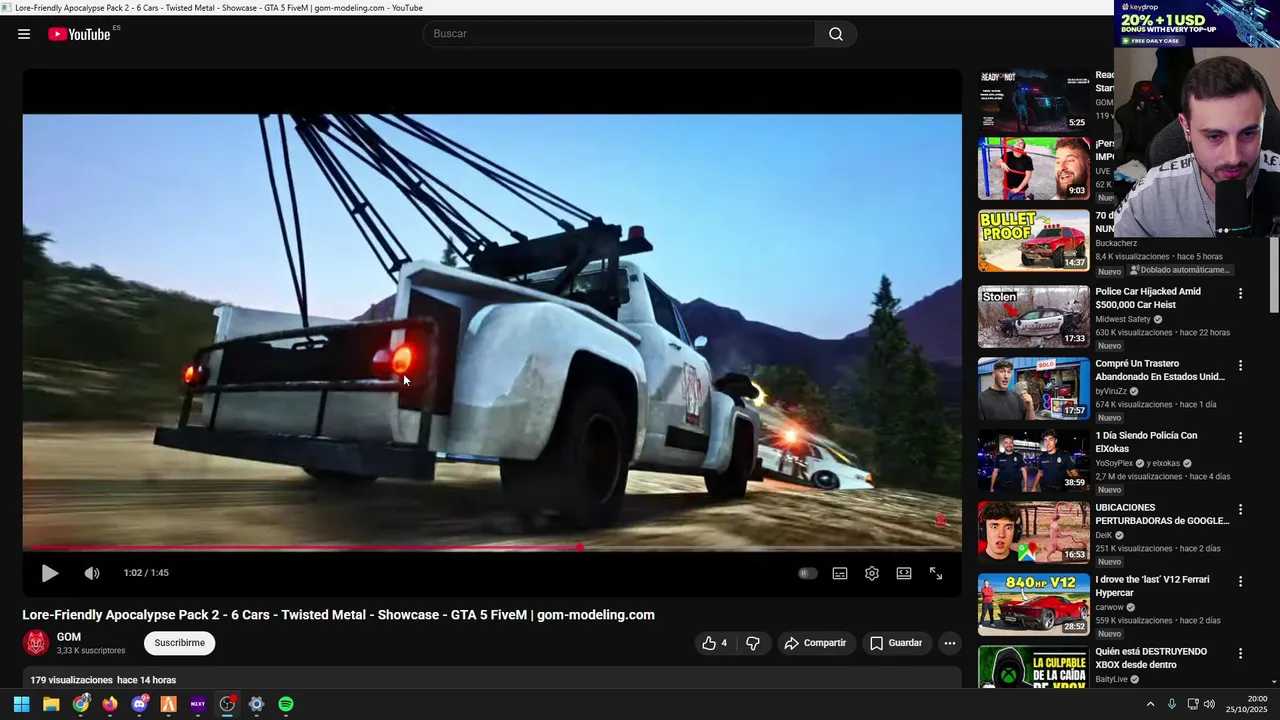Show hidden system tray icons
Image resolution: width=1280 pixels, height=720 pixels.
[x=1150, y=704]
